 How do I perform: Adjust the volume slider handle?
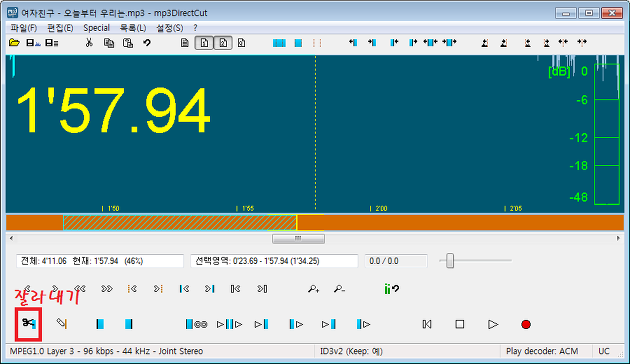[x=450, y=260]
